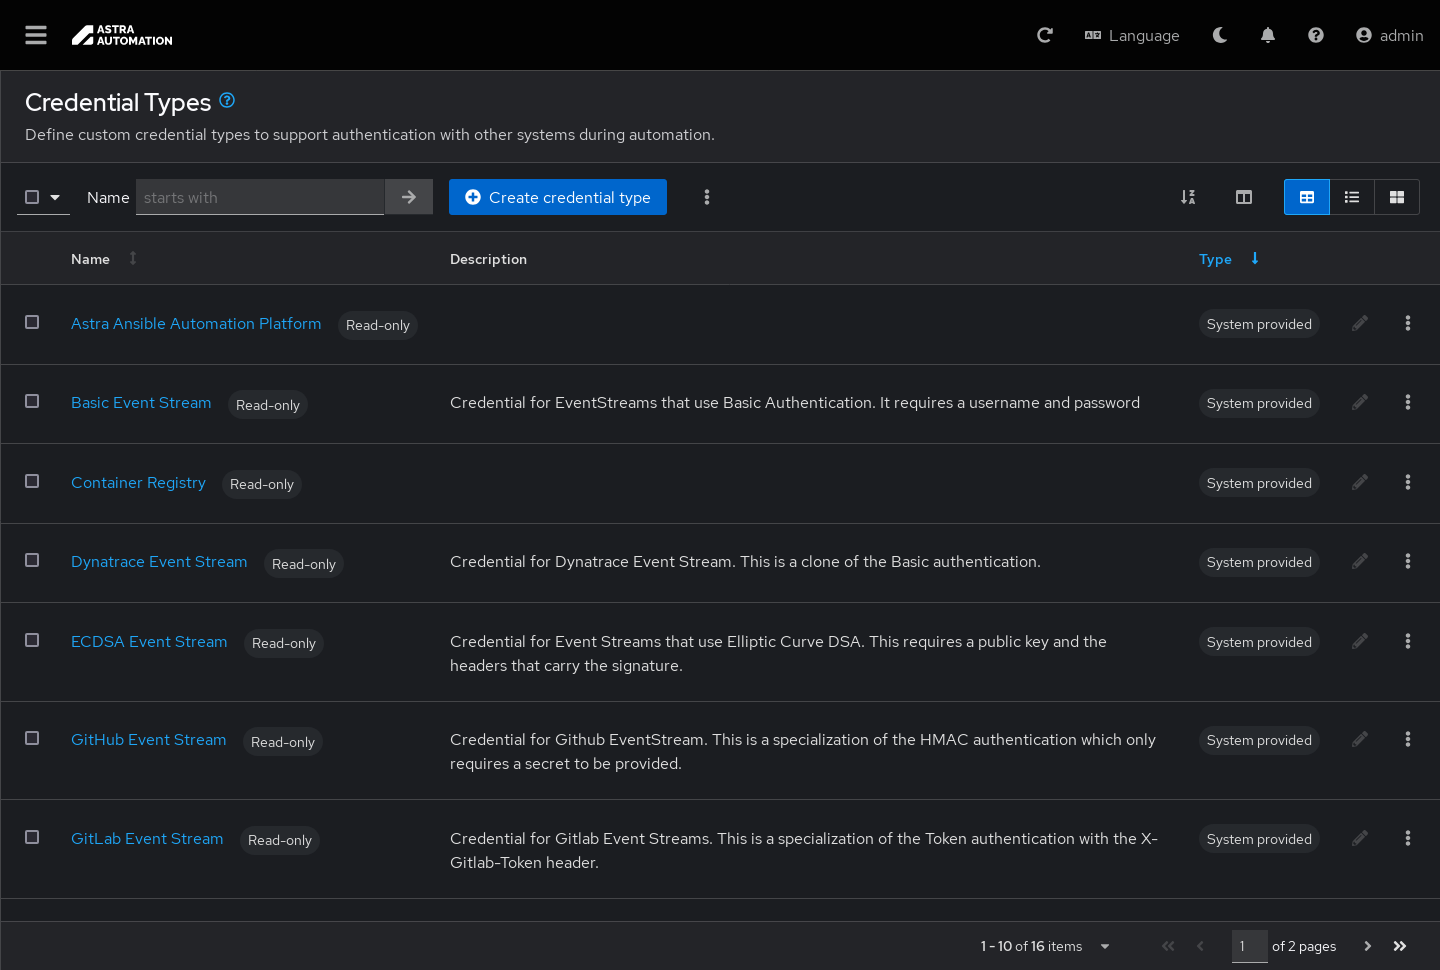Open row actions for ECDSA Event Stream
Viewport: 1440px width, 970px height.
pyautogui.click(x=1408, y=641)
